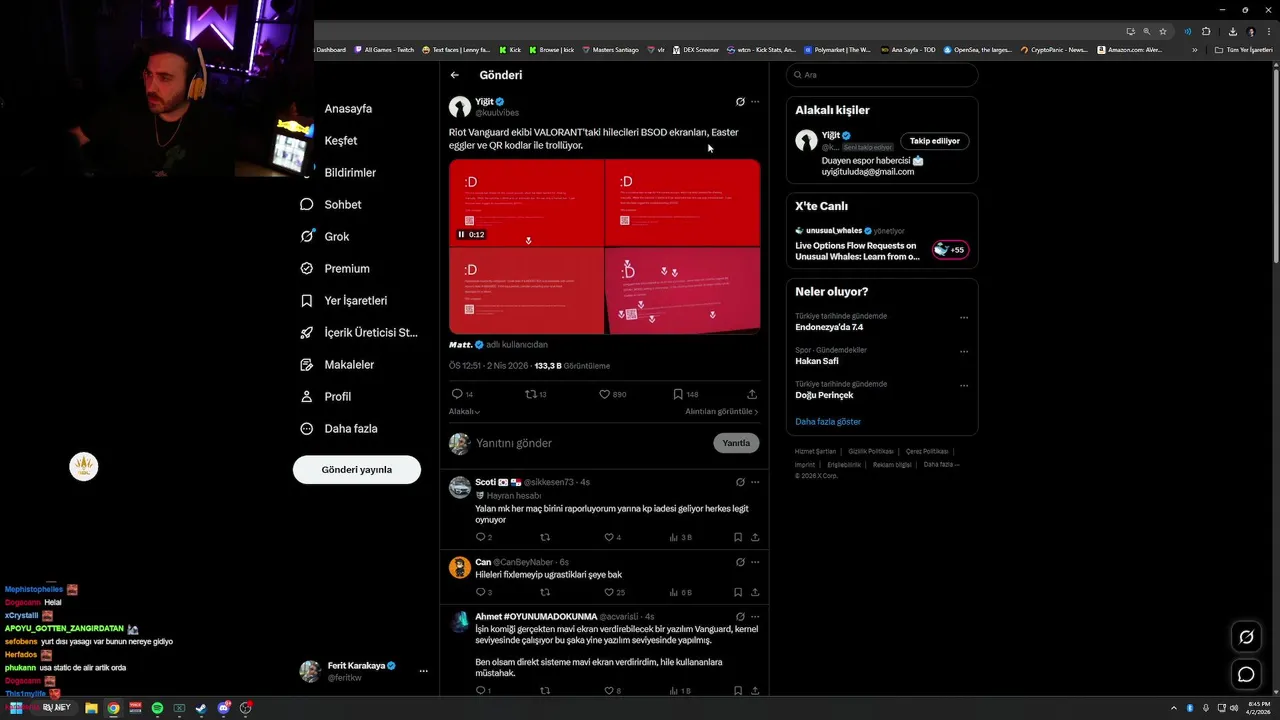The image size is (1280, 720).
Task: Open Chrome extensions puzzle icon
Action: coord(1206,31)
